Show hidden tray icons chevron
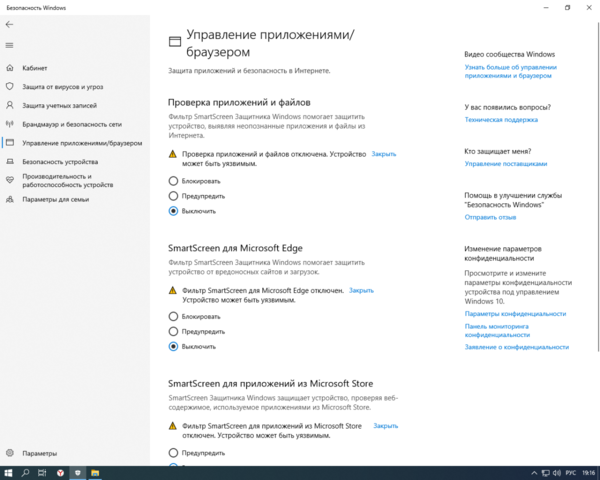The width and height of the screenshot is (600, 480). 534,473
